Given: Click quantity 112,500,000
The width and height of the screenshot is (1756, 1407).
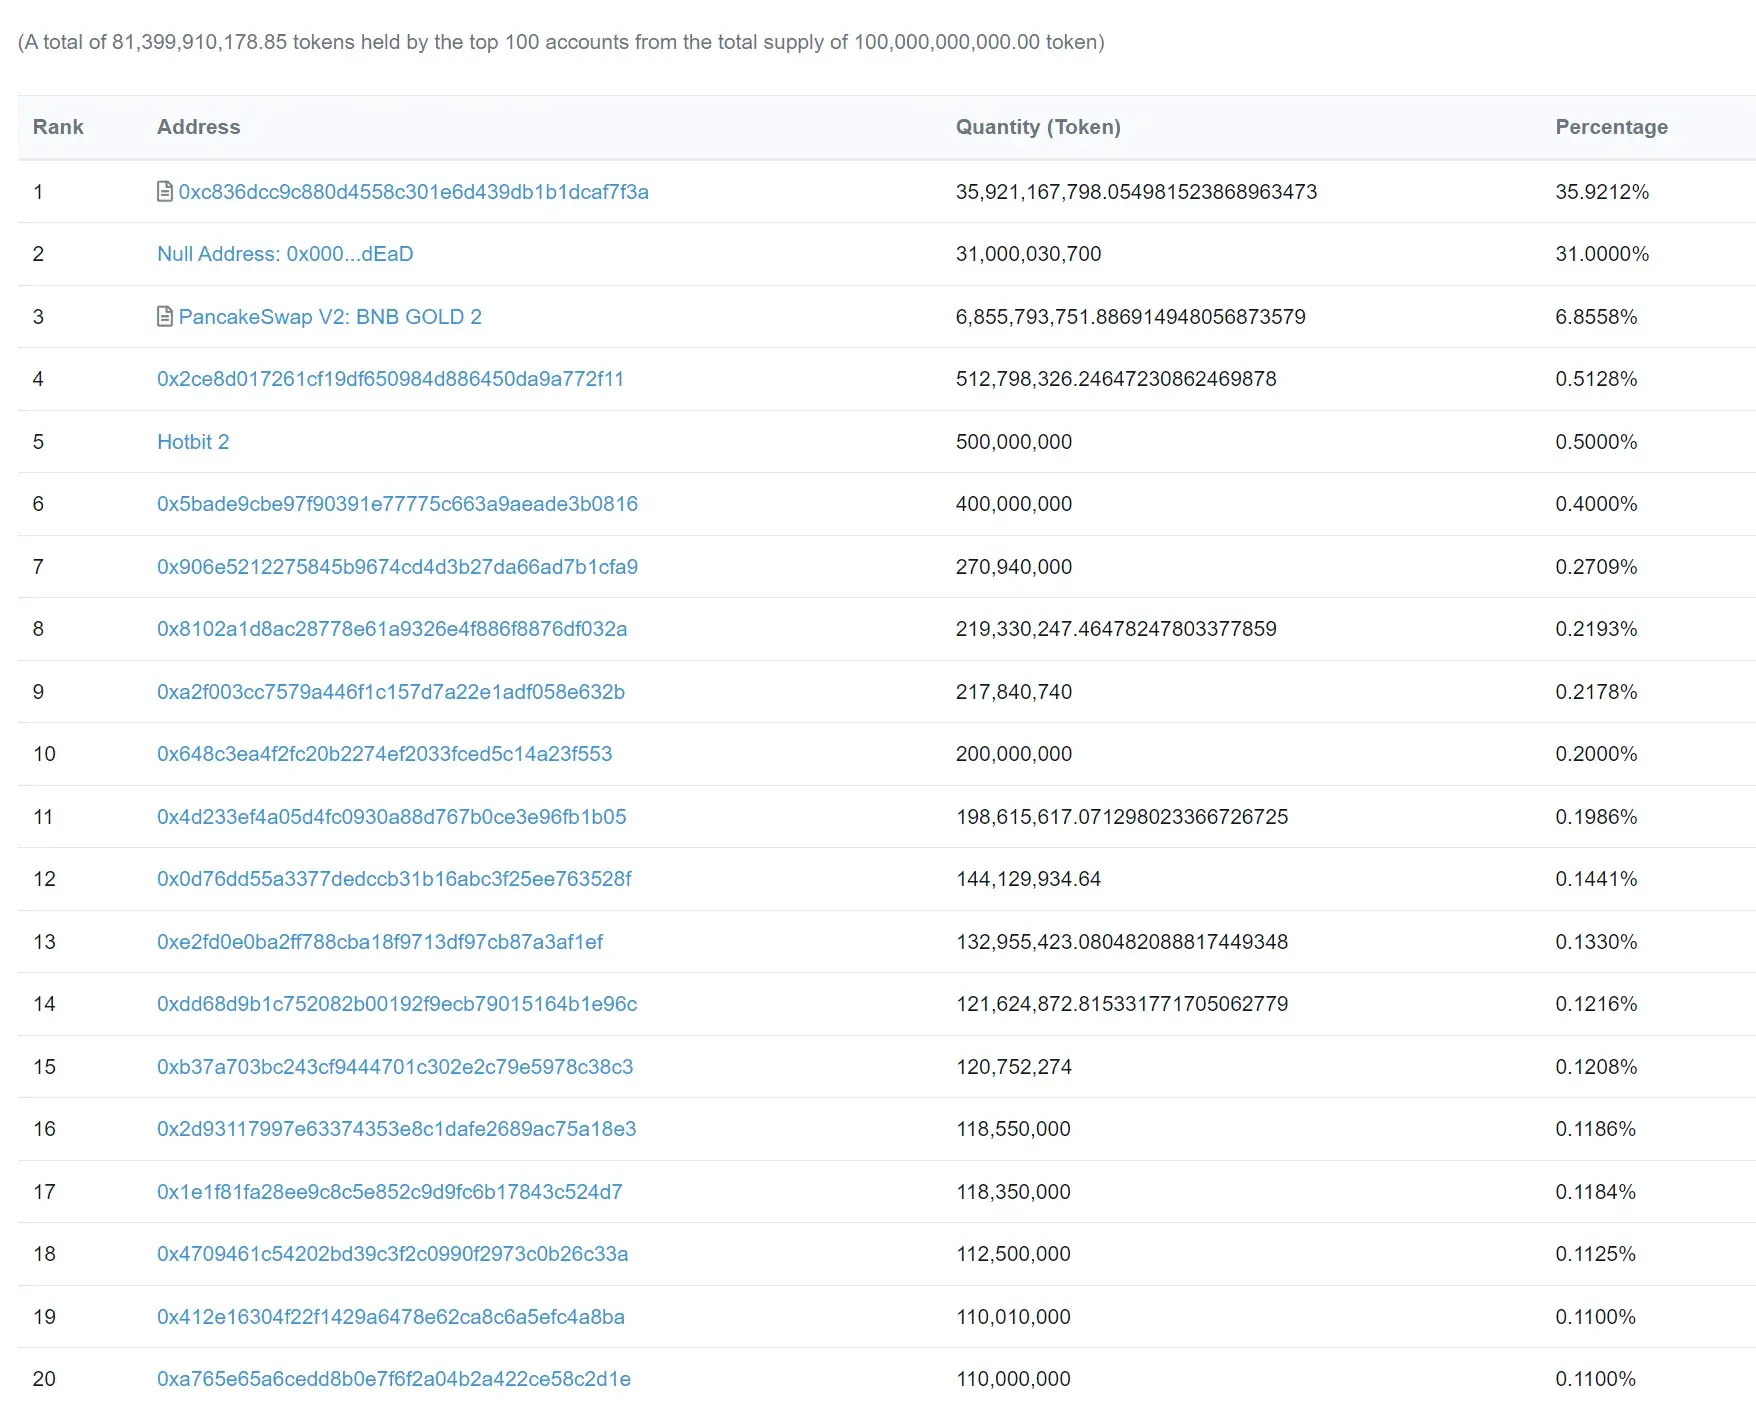Looking at the screenshot, I should (x=1013, y=1254).
